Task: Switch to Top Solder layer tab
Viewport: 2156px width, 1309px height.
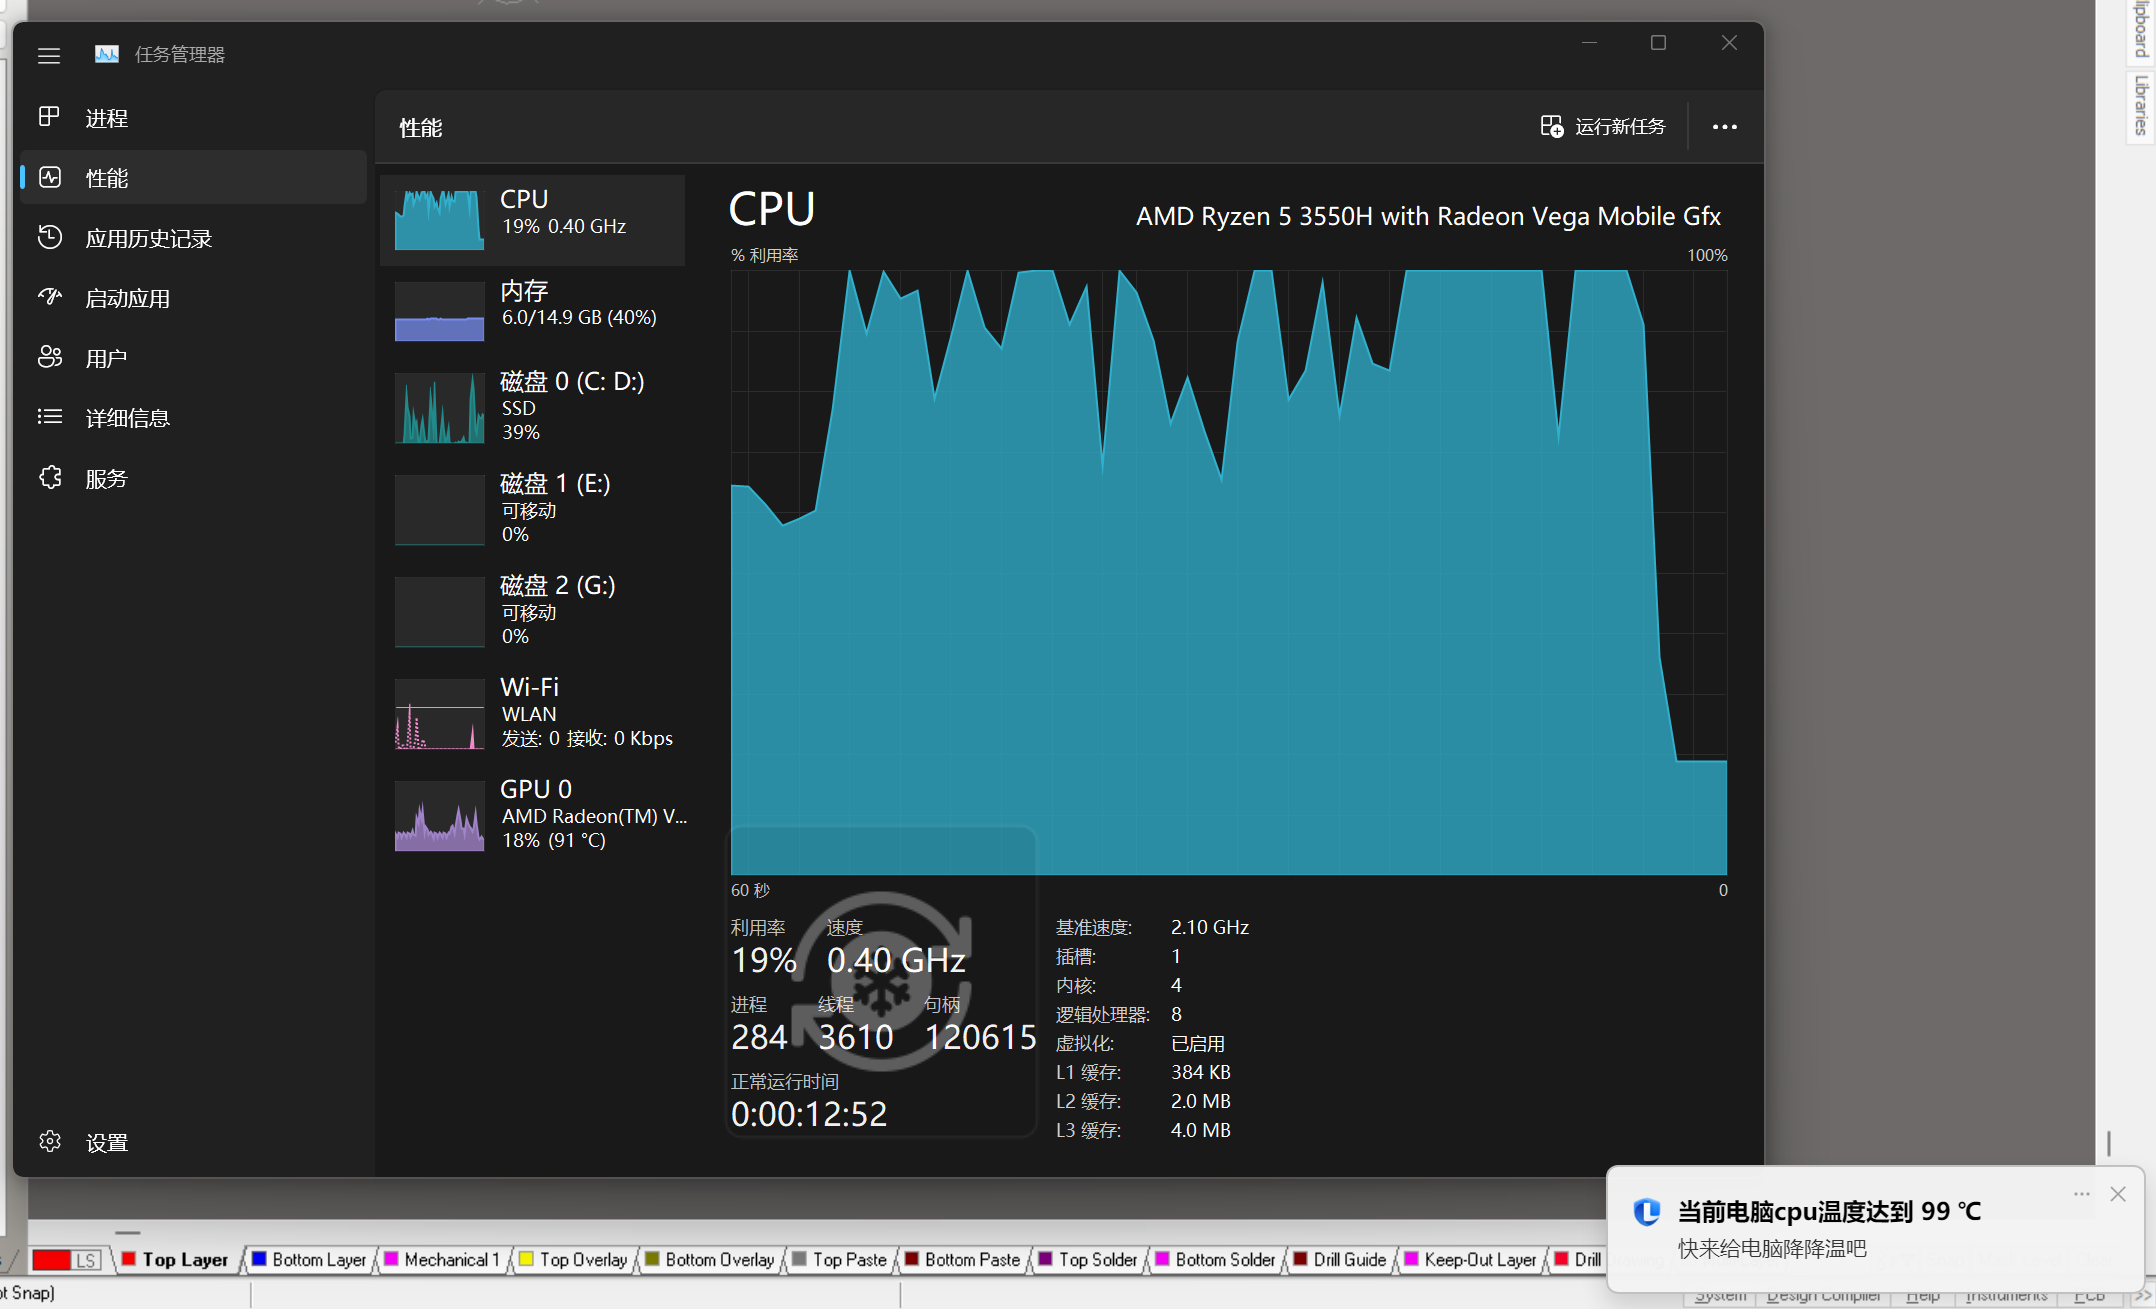Action: pos(1089,1260)
